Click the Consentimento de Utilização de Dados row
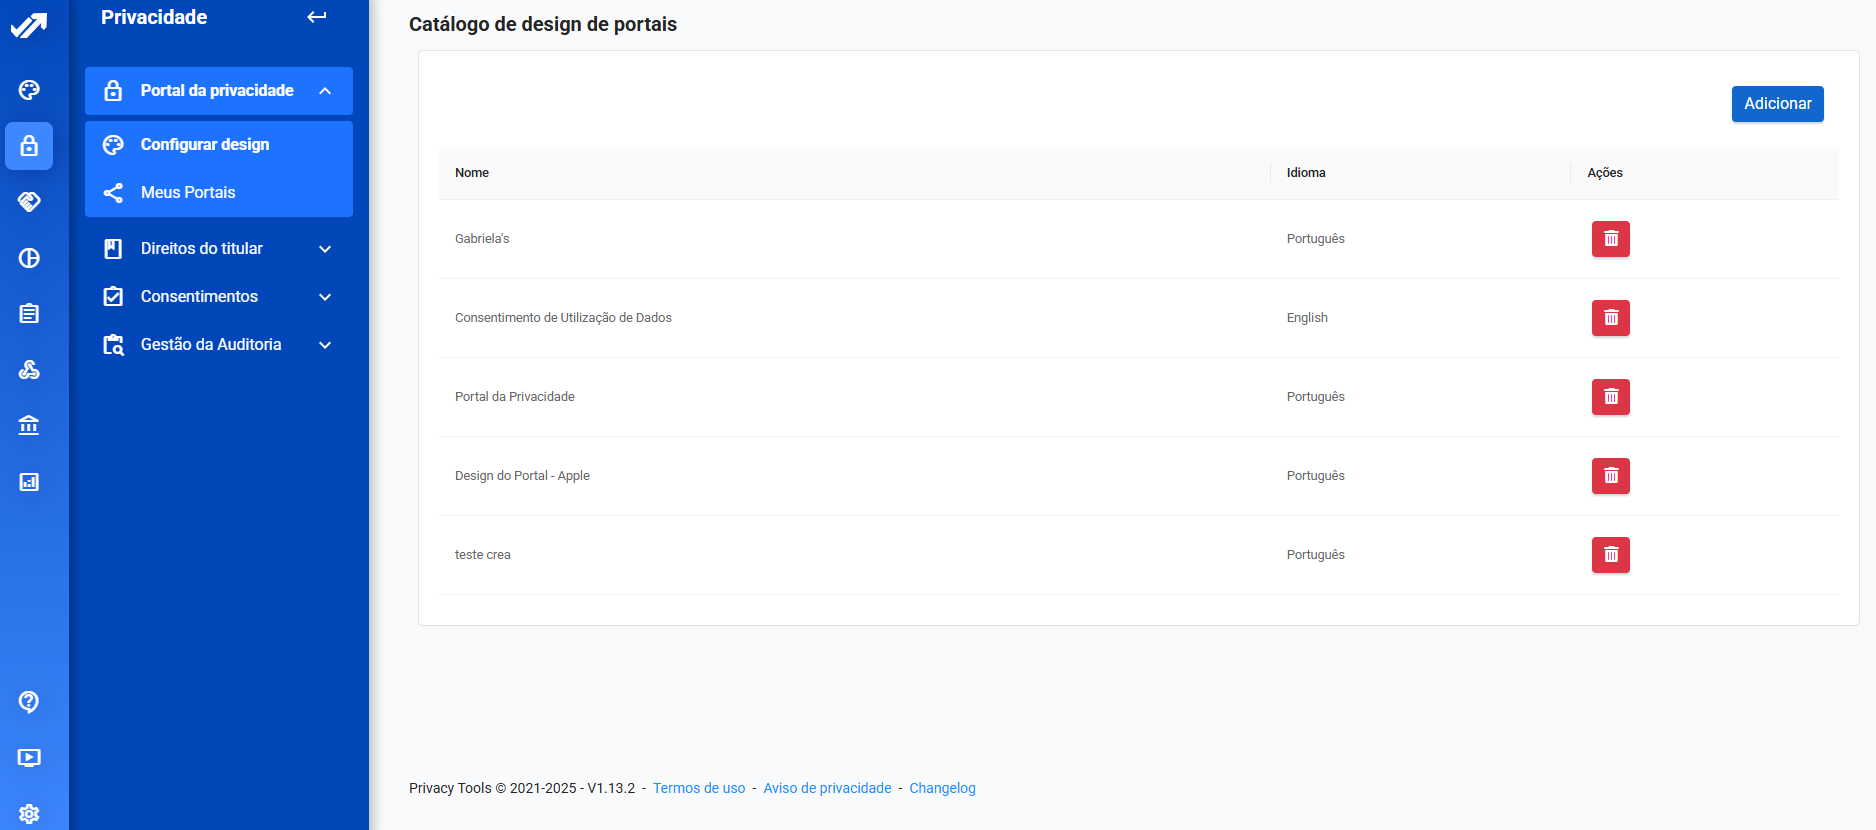Image resolution: width=1876 pixels, height=830 pixels. click(563, 318)
